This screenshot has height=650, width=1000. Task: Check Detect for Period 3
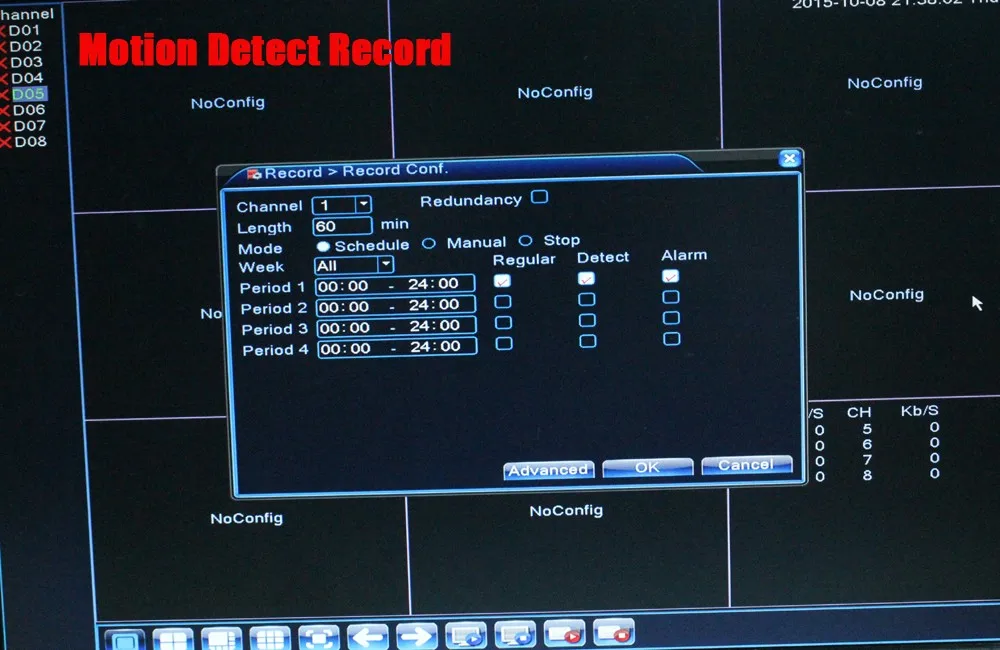click(587, 320)
